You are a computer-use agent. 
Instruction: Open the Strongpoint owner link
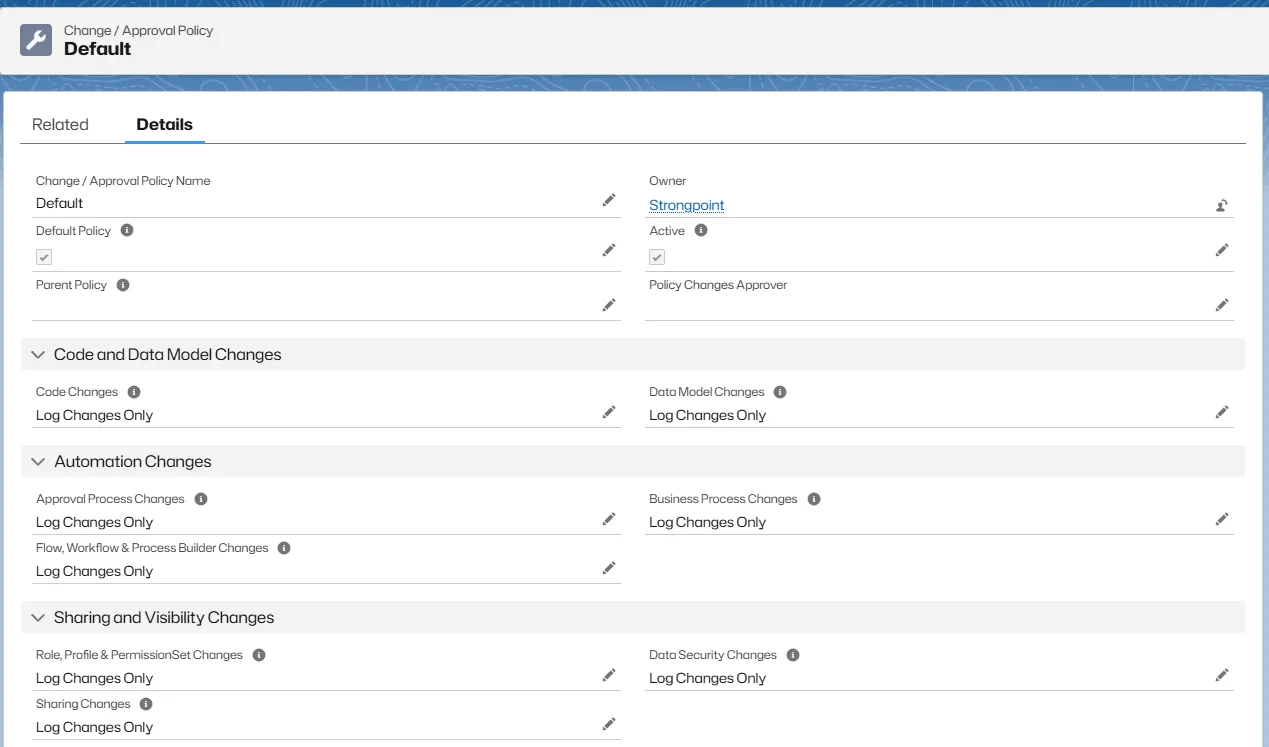tap(686, 205)
